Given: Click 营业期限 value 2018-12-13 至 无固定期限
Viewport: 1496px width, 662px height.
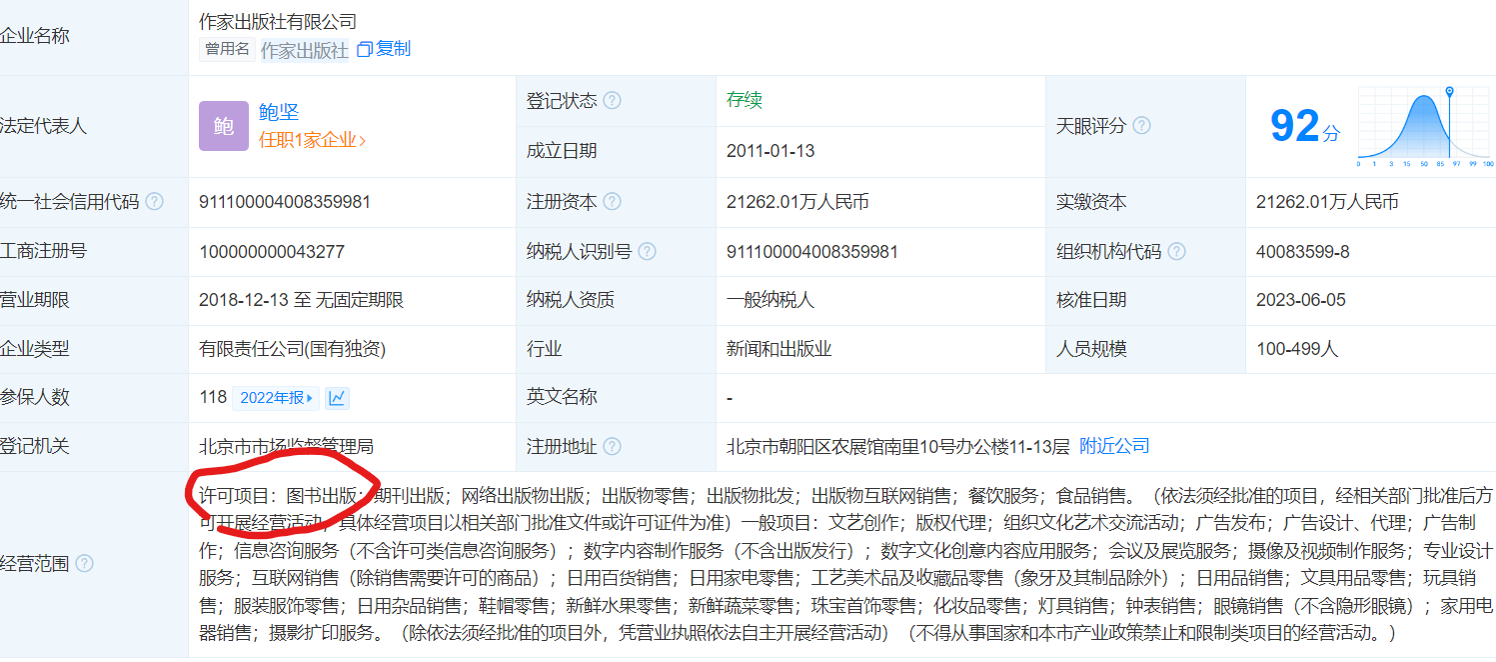Looking at the screenshot, I should pos(301,300).
